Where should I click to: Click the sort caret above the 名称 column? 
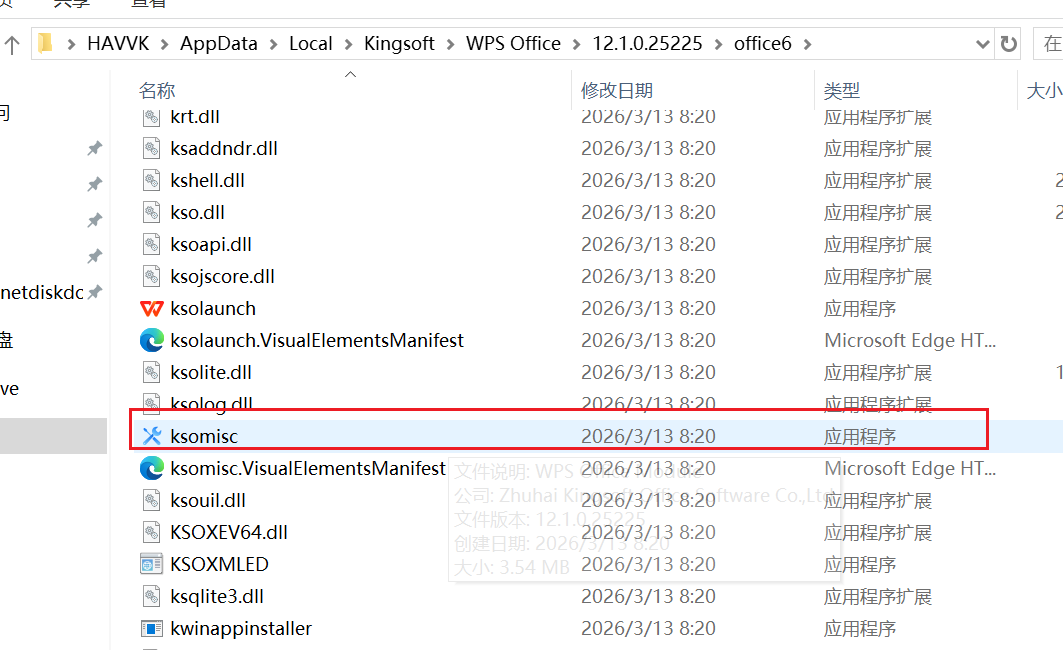(x=350, y=73)
